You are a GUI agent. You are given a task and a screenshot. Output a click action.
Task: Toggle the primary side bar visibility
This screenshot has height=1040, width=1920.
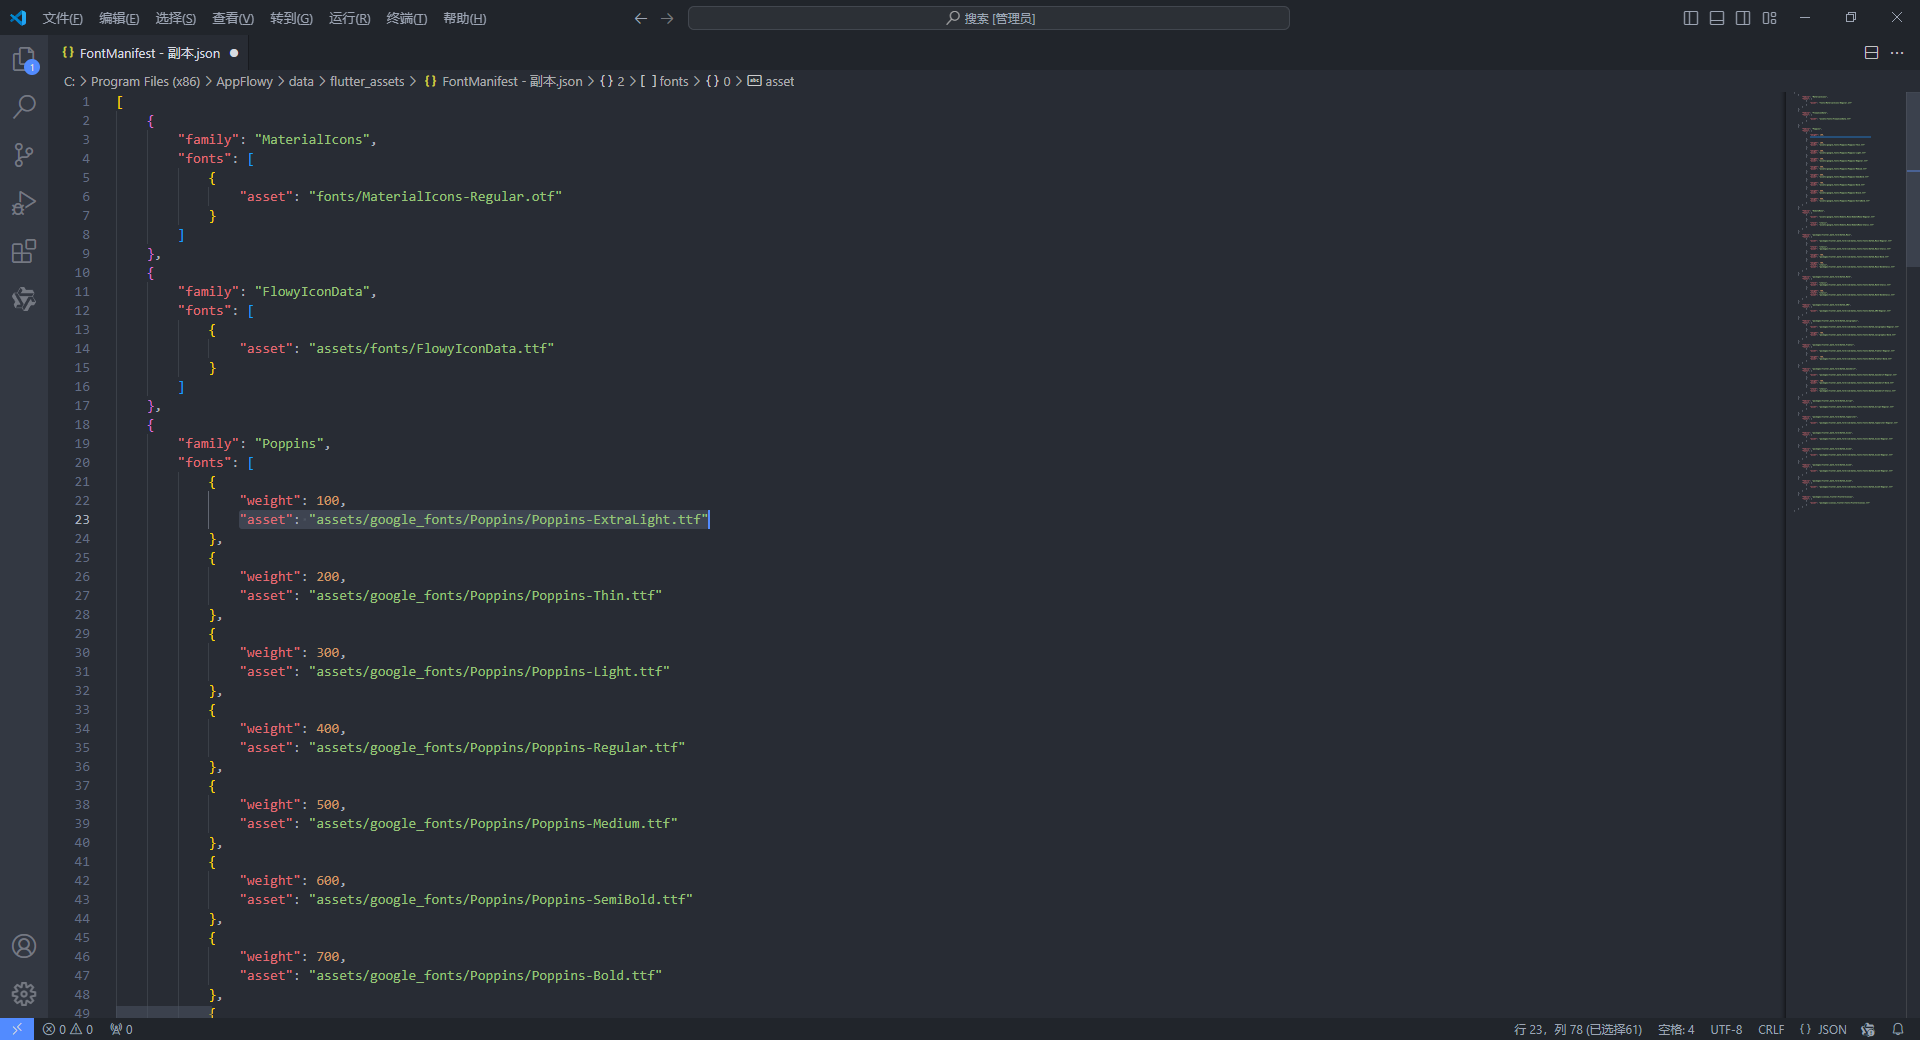[x=1690, y=18]
